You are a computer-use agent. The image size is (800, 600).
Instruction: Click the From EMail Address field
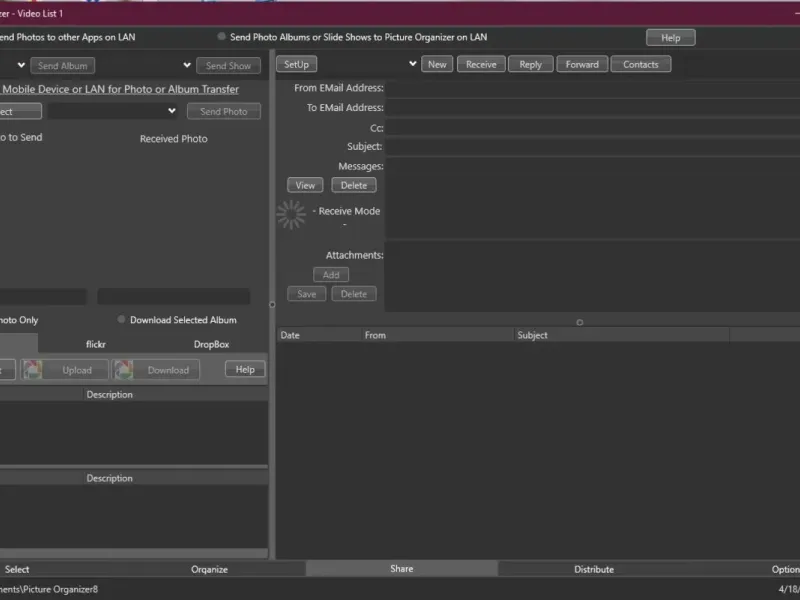point(592,88)
